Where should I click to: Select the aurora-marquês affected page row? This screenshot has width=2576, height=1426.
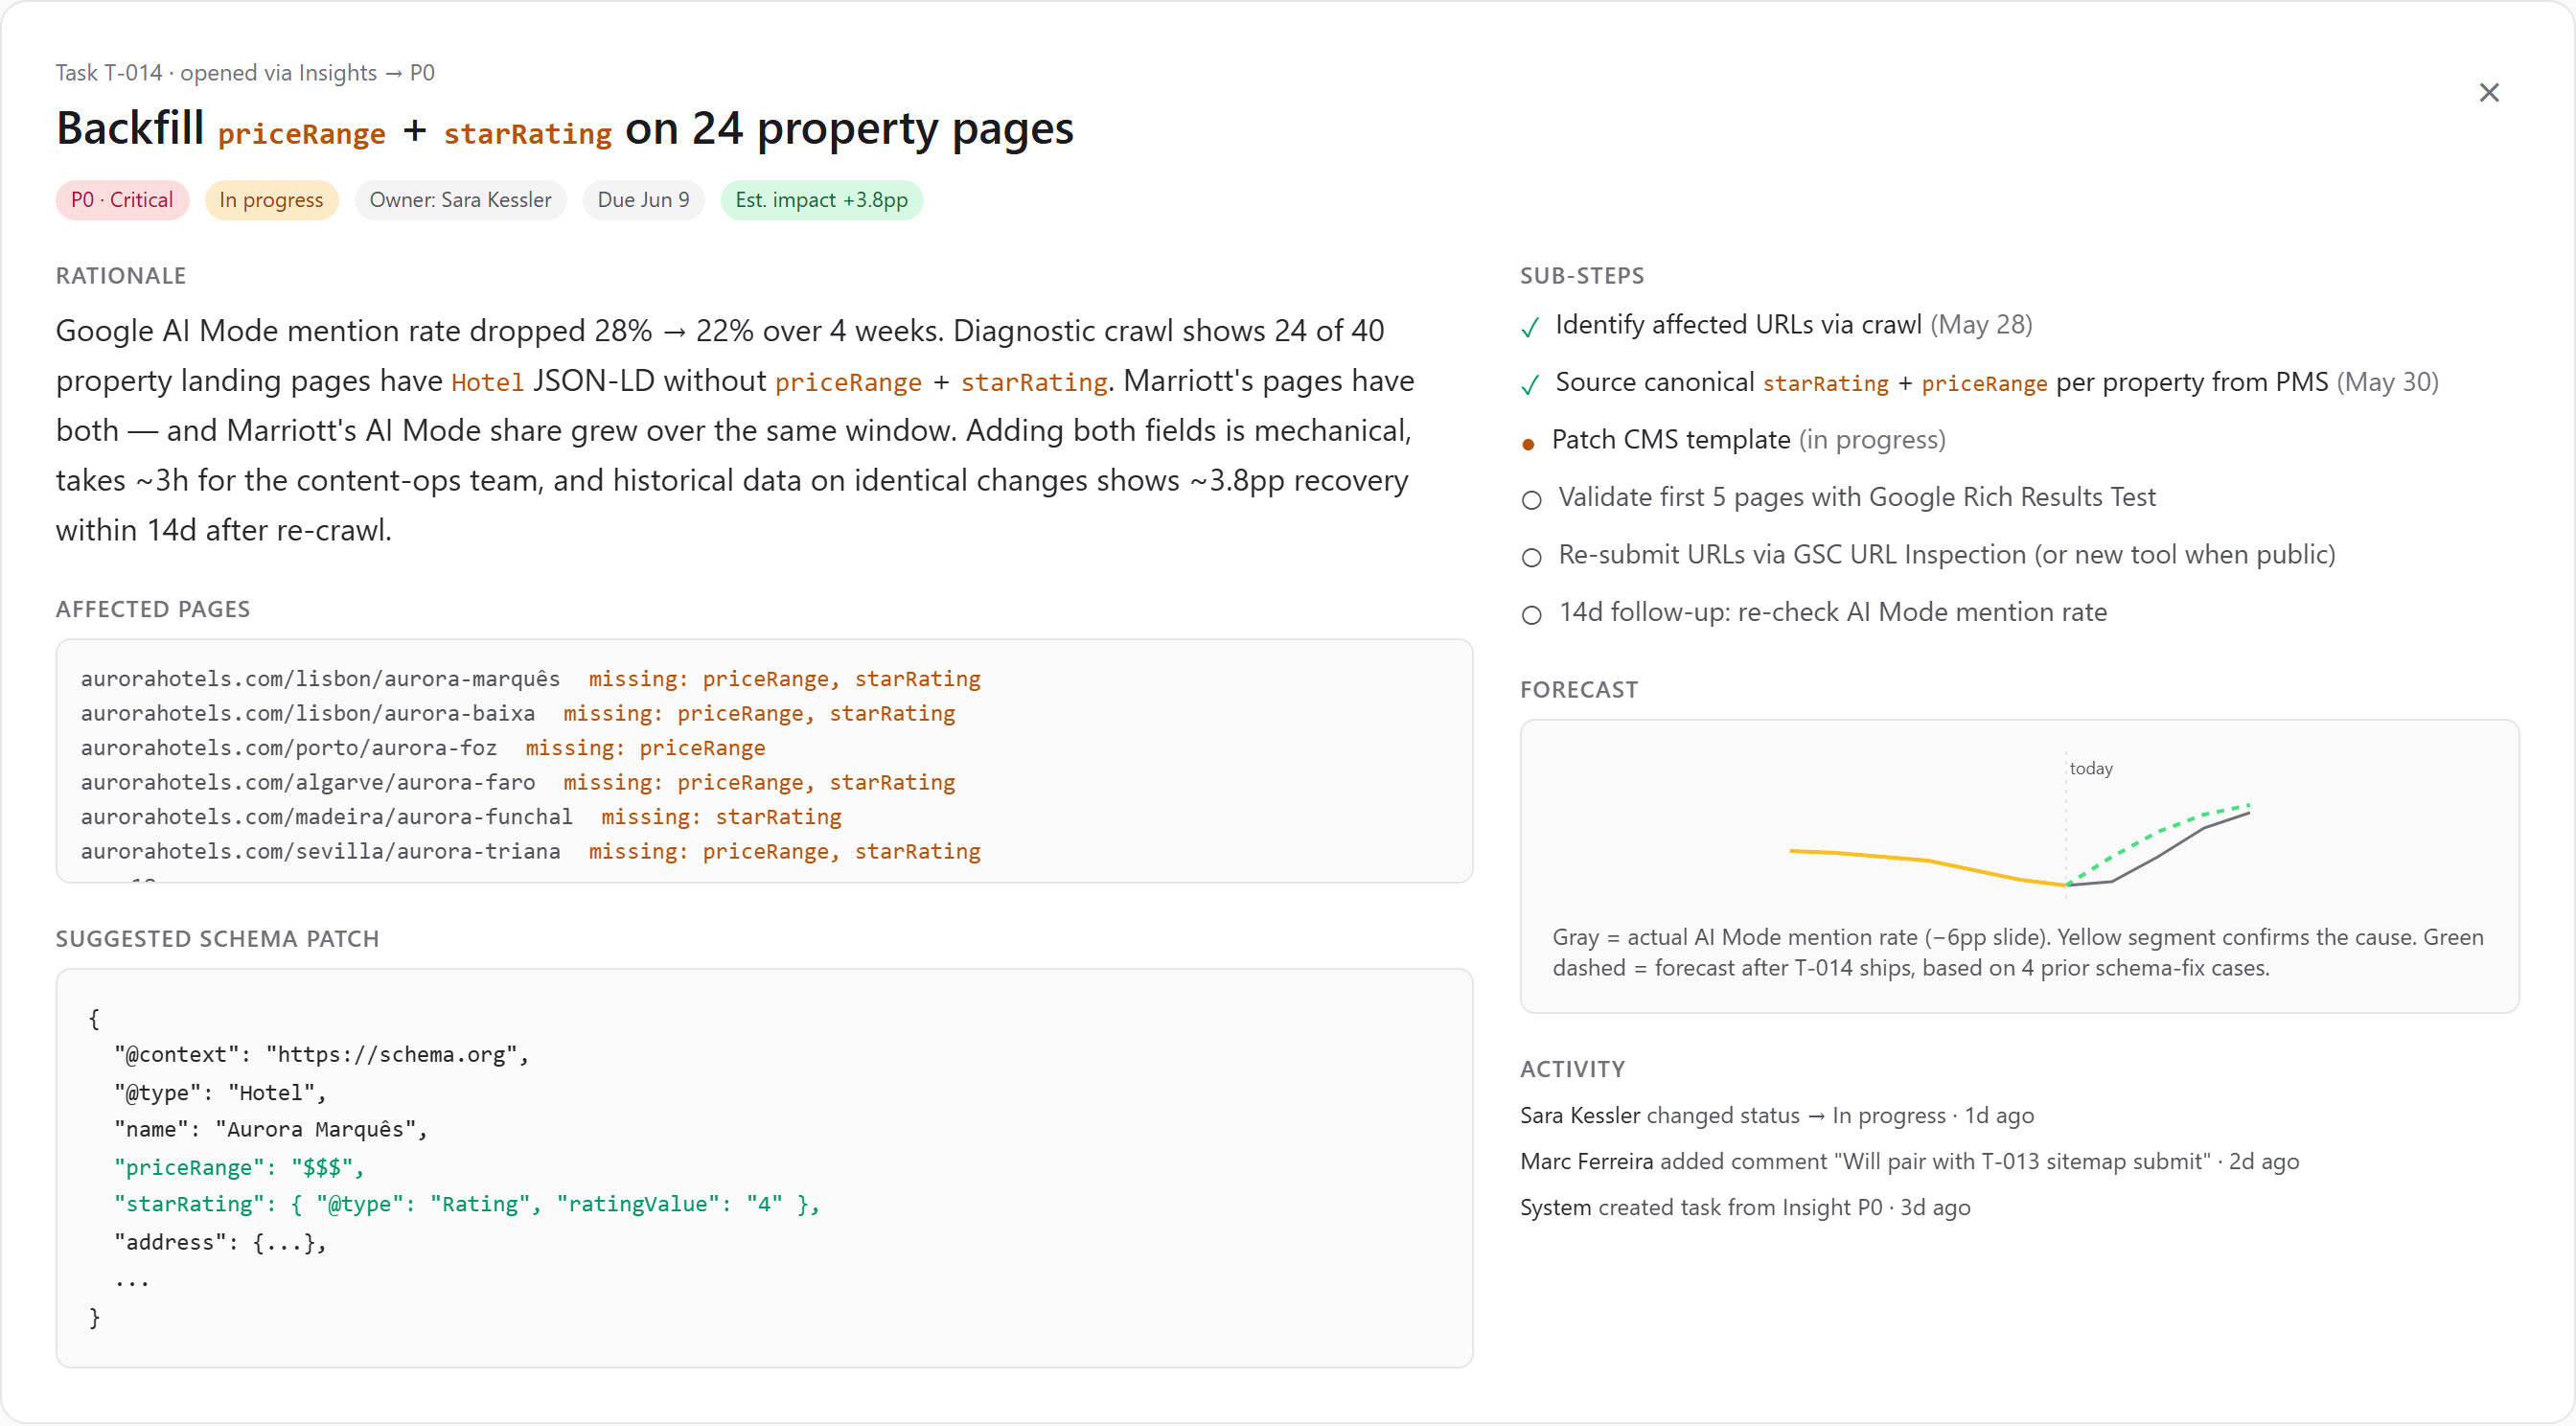click(530, 679)
